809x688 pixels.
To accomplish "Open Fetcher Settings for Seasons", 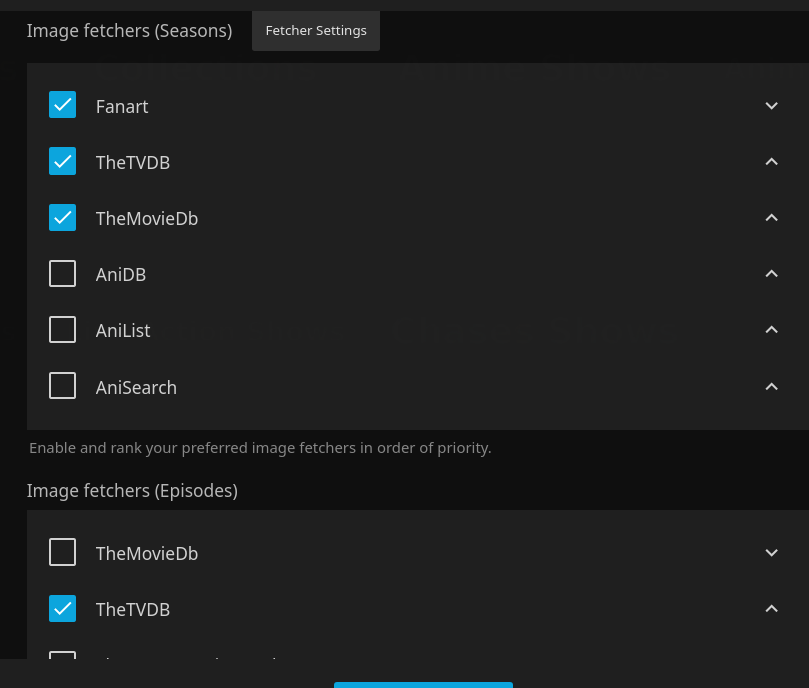I will [316, 30].
